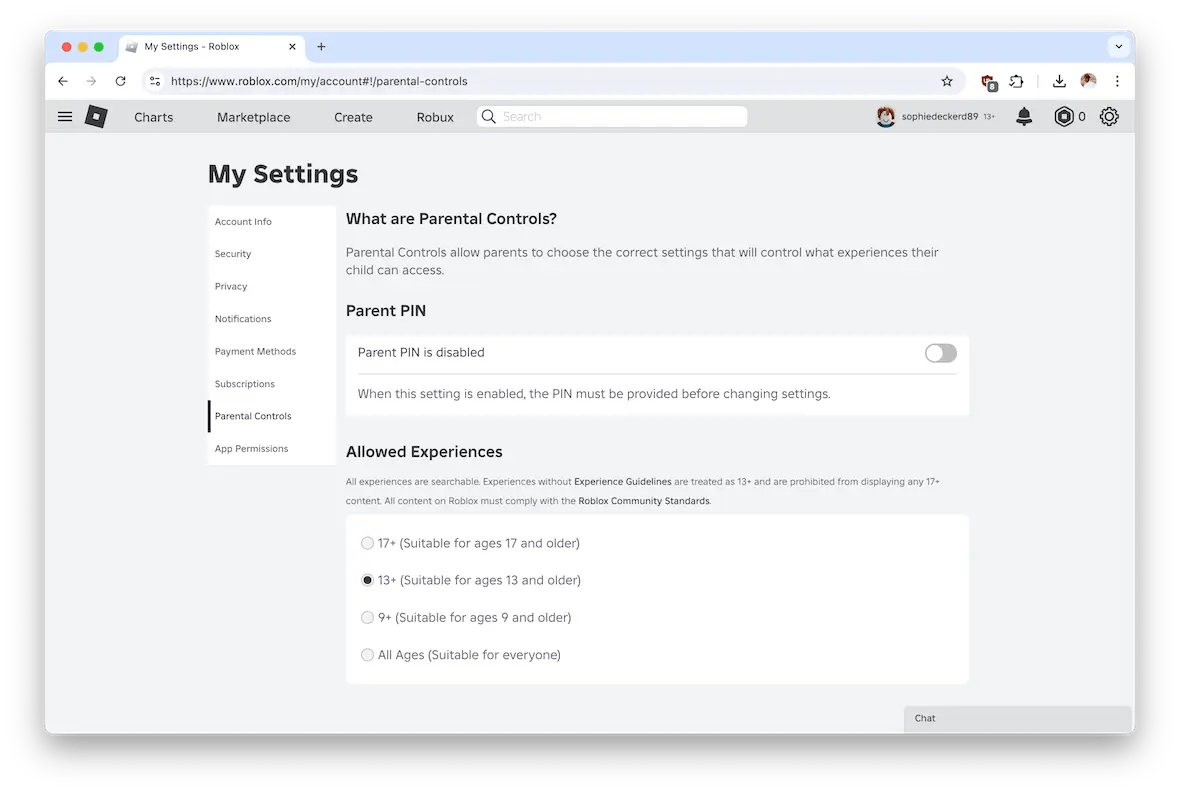The height and width of the screenshot is (793, 1180).
Task: Open a new browser tab
Action: tap(321, 47)
